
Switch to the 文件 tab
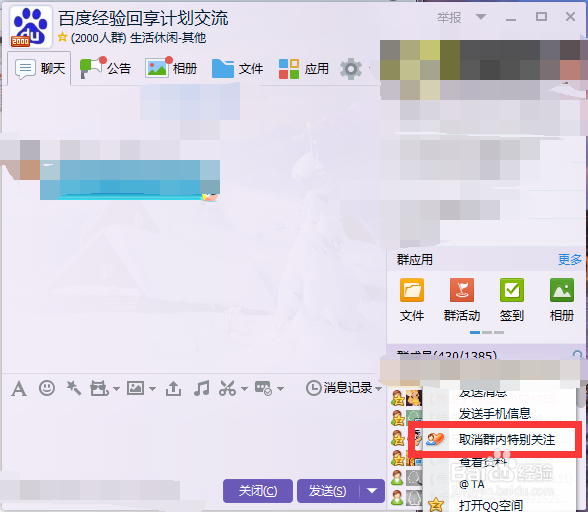point(237,69)
